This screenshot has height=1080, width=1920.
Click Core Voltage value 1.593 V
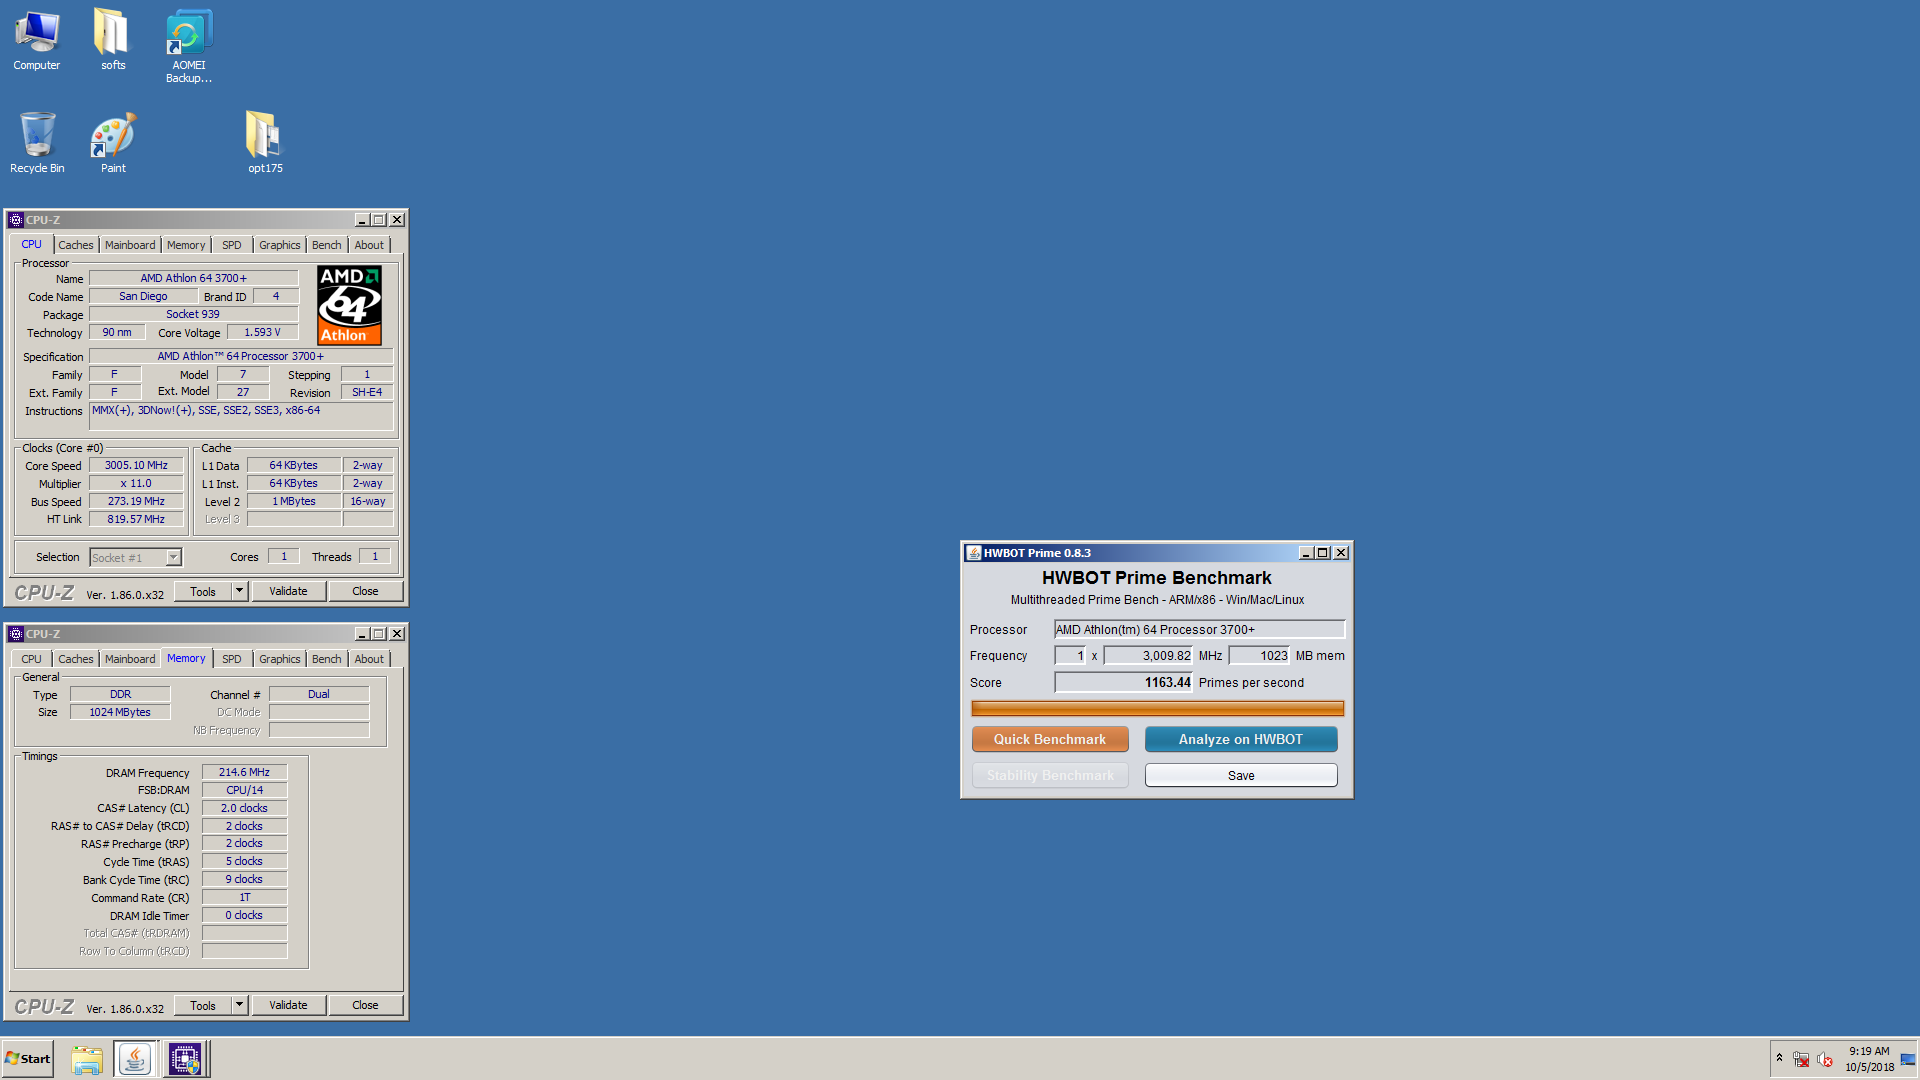click(x=263, y=332)
